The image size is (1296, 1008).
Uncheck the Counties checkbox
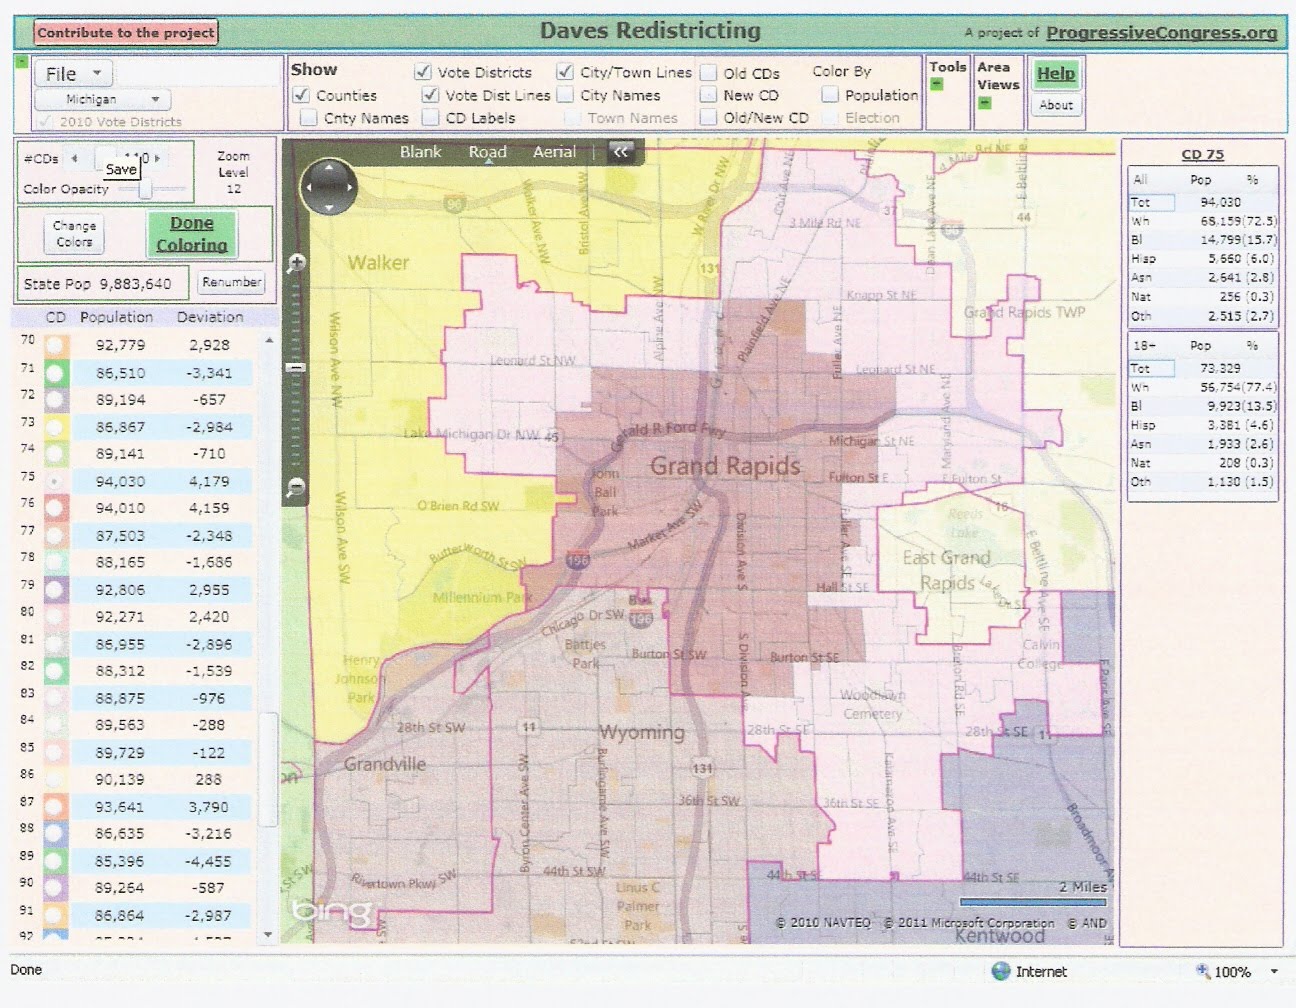point(301,95)
